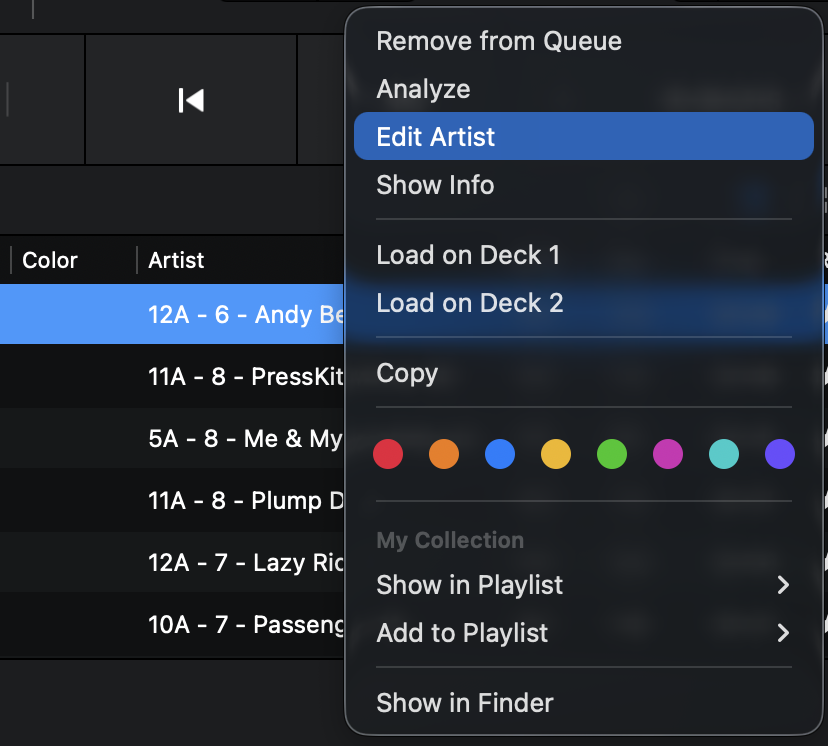Set the purple color tag
Viewport: 828px width, 746px height.
tap(780, 455)
